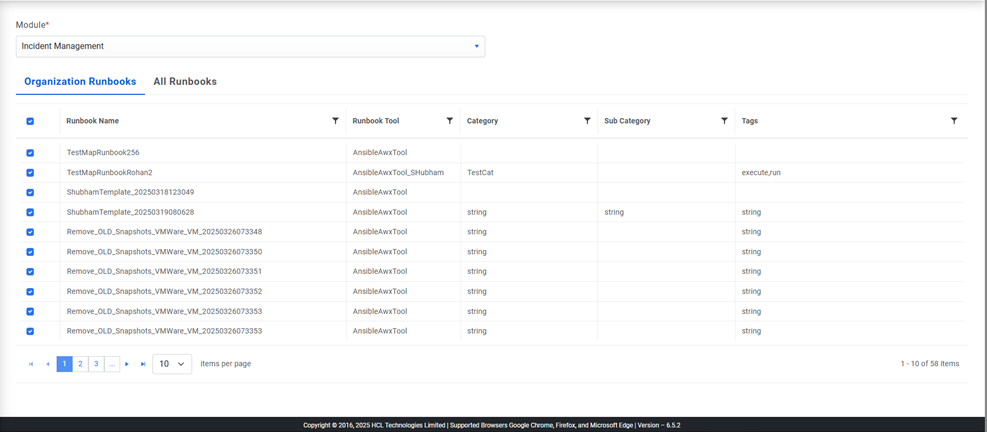Uncheck Remove_OLD_Snapshots_VMWare_VM_20250326073348 checkbox
The image size is (987, 432).
(x=30, y=232)
